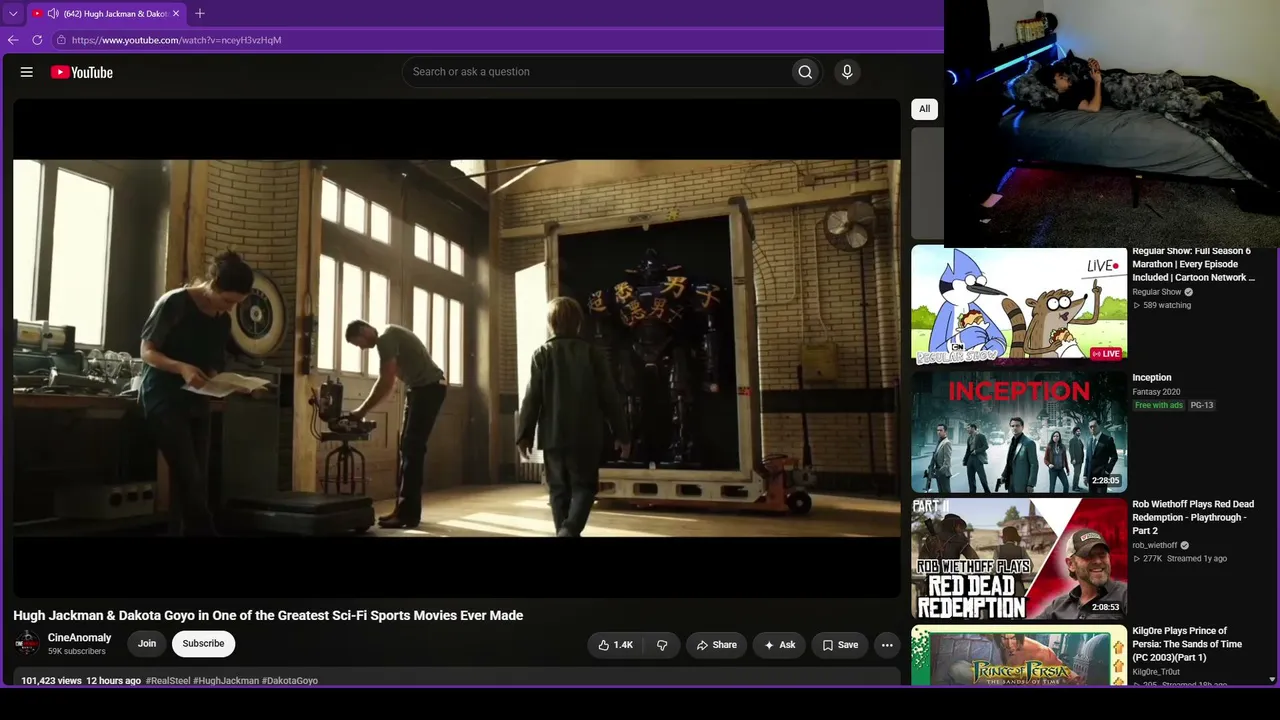Subscribe to CineAnomaly
Image resolution: width=1280 pixels, height=720 pixels.
203,644
